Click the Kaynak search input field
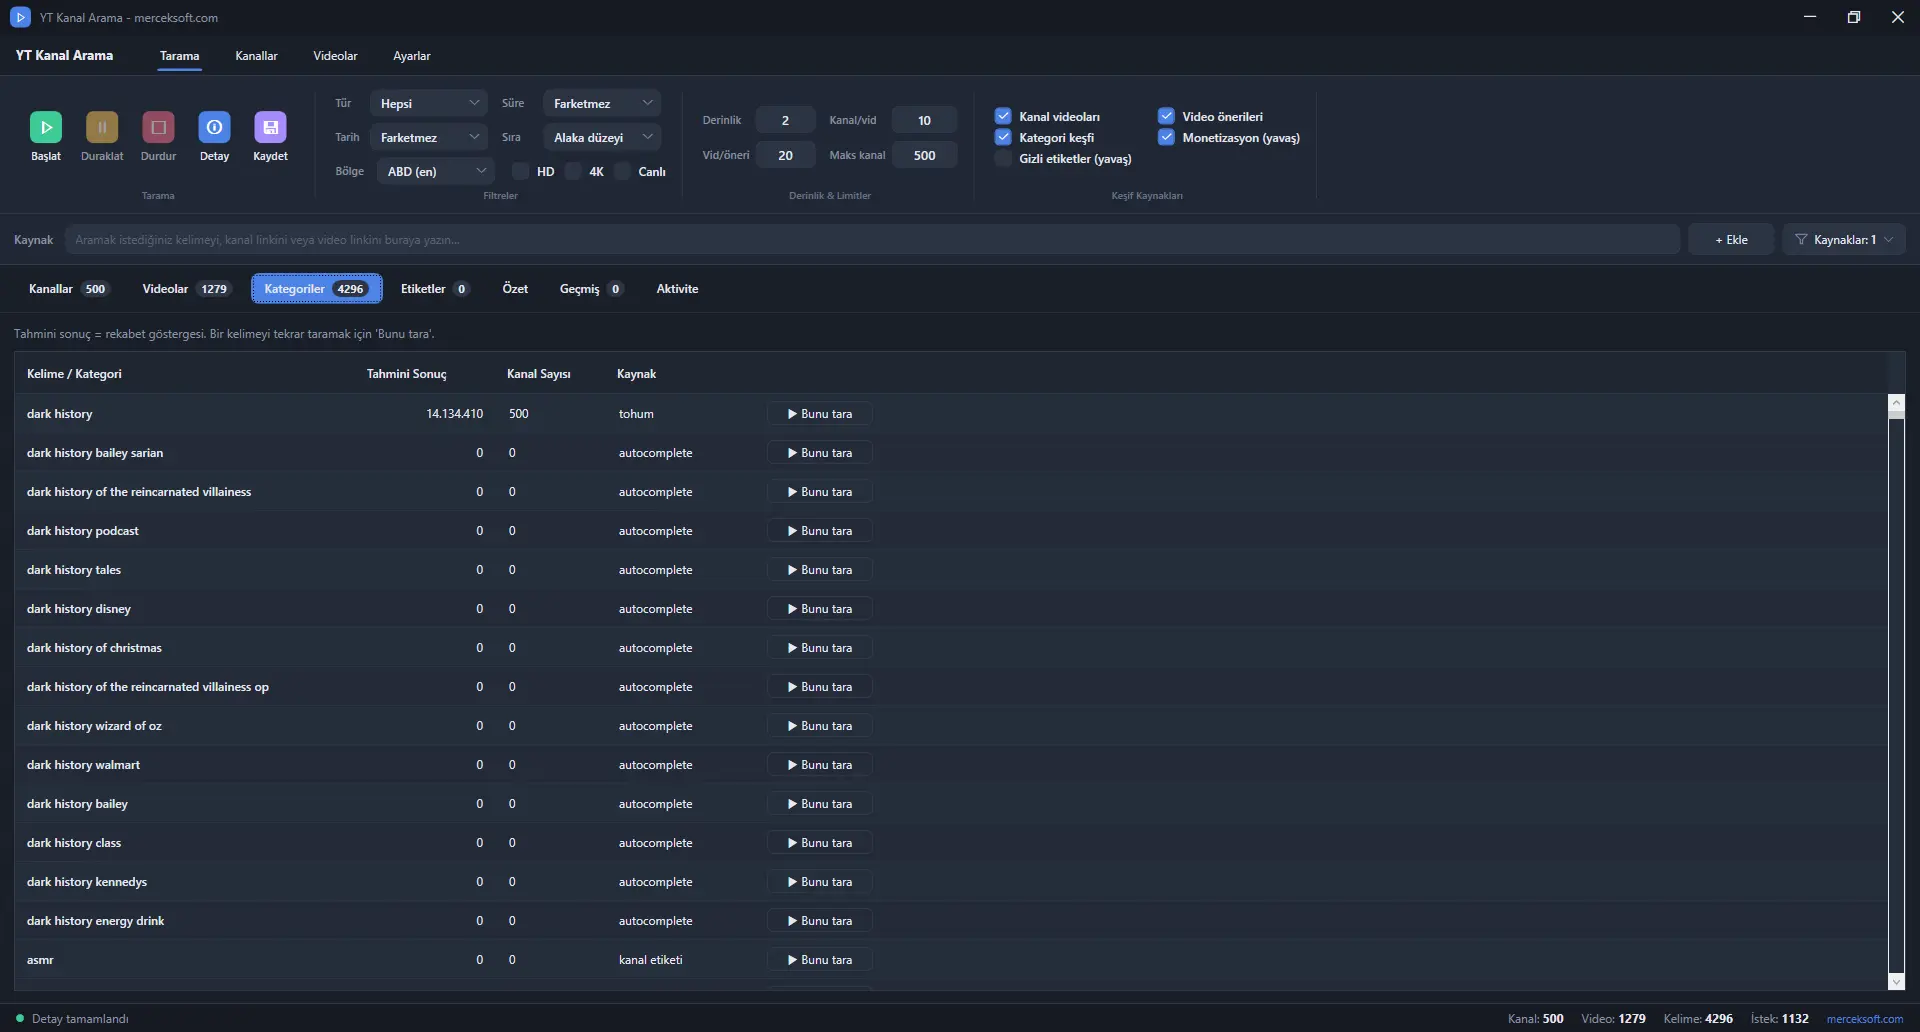1920x1032 pixels. coord(872,240)
